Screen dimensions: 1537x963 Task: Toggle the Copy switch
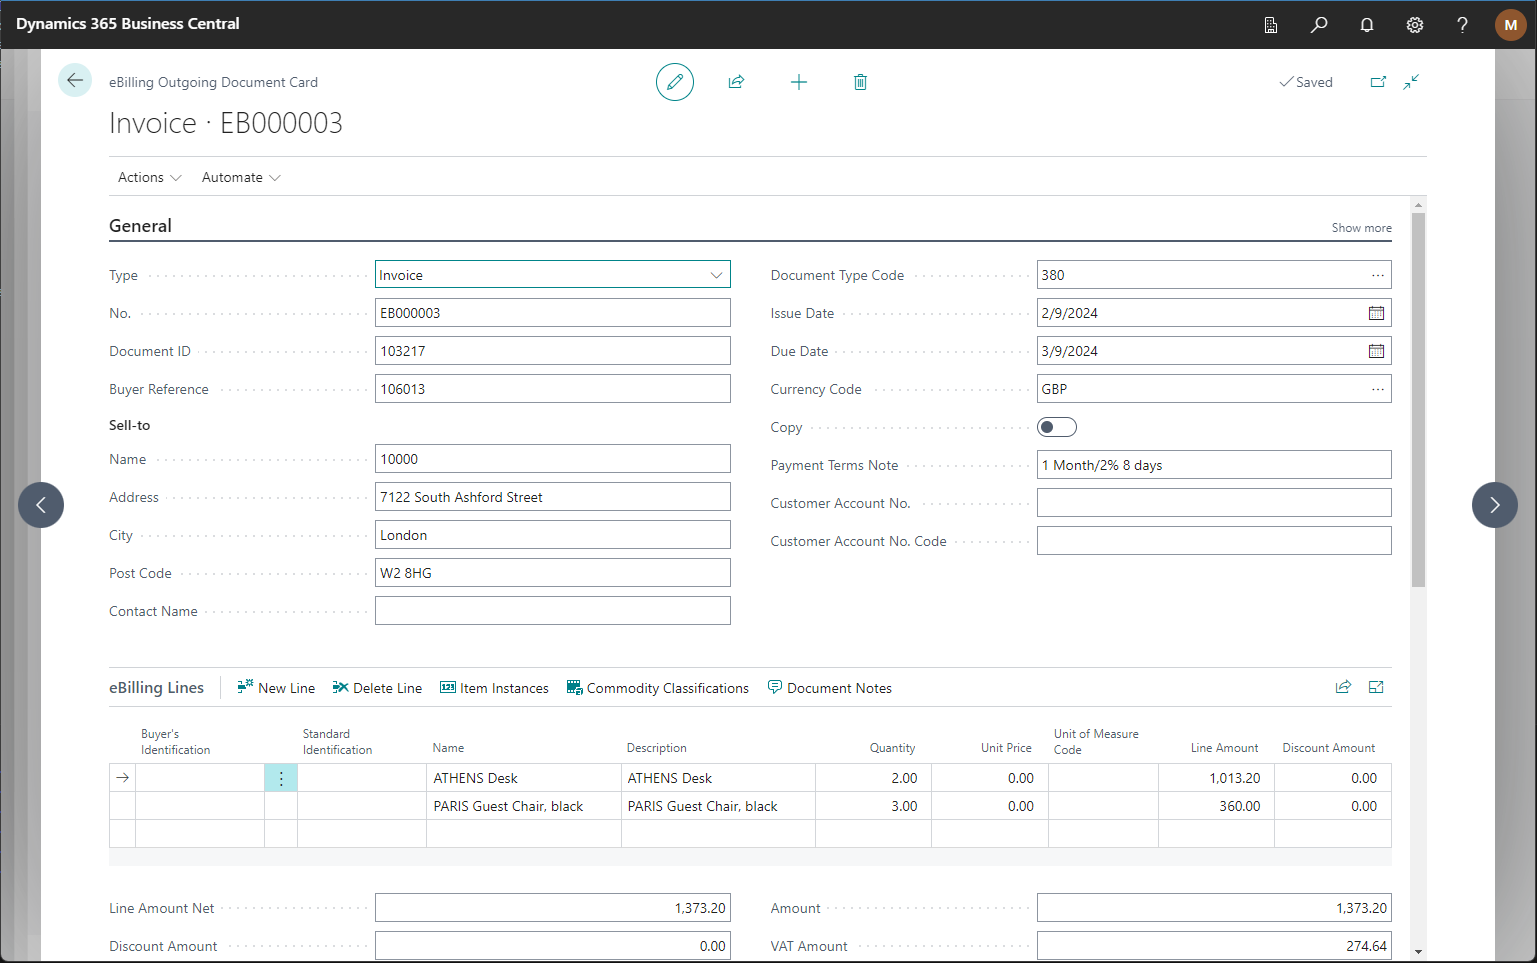point(1057,427)
